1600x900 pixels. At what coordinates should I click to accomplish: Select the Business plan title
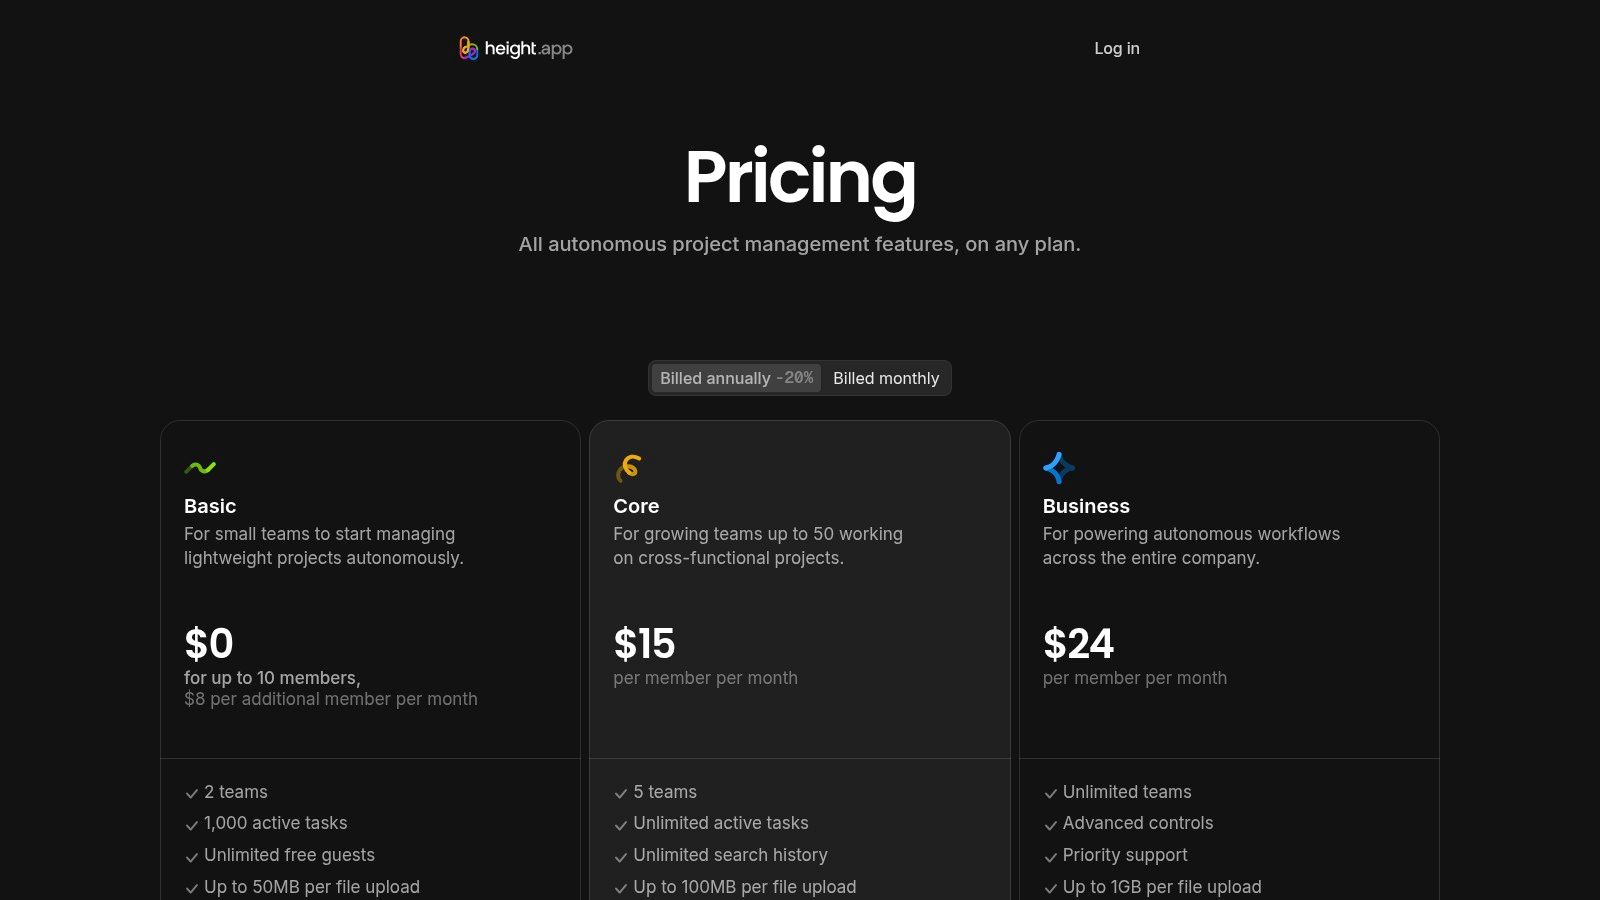point(1086,506)
